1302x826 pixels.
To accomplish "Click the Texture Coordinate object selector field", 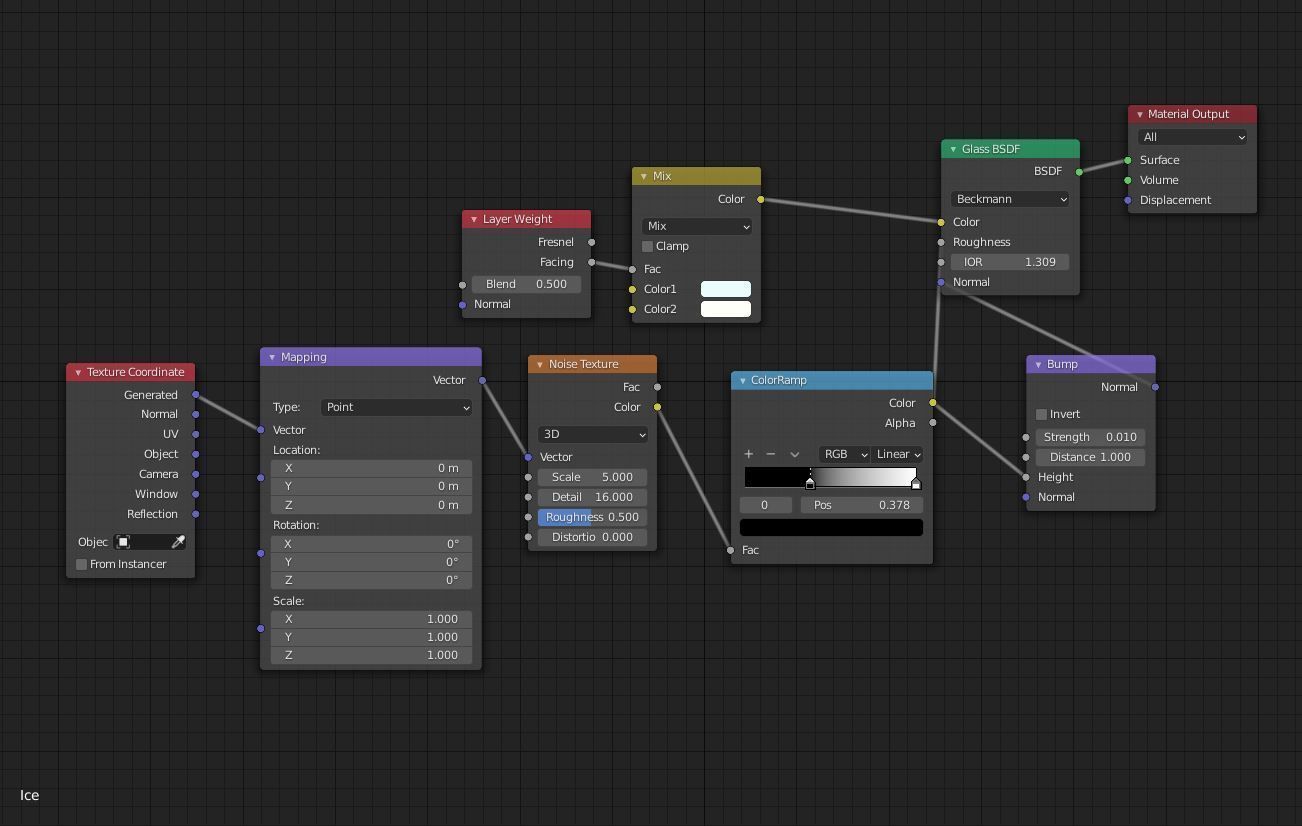I will (150, 542).
